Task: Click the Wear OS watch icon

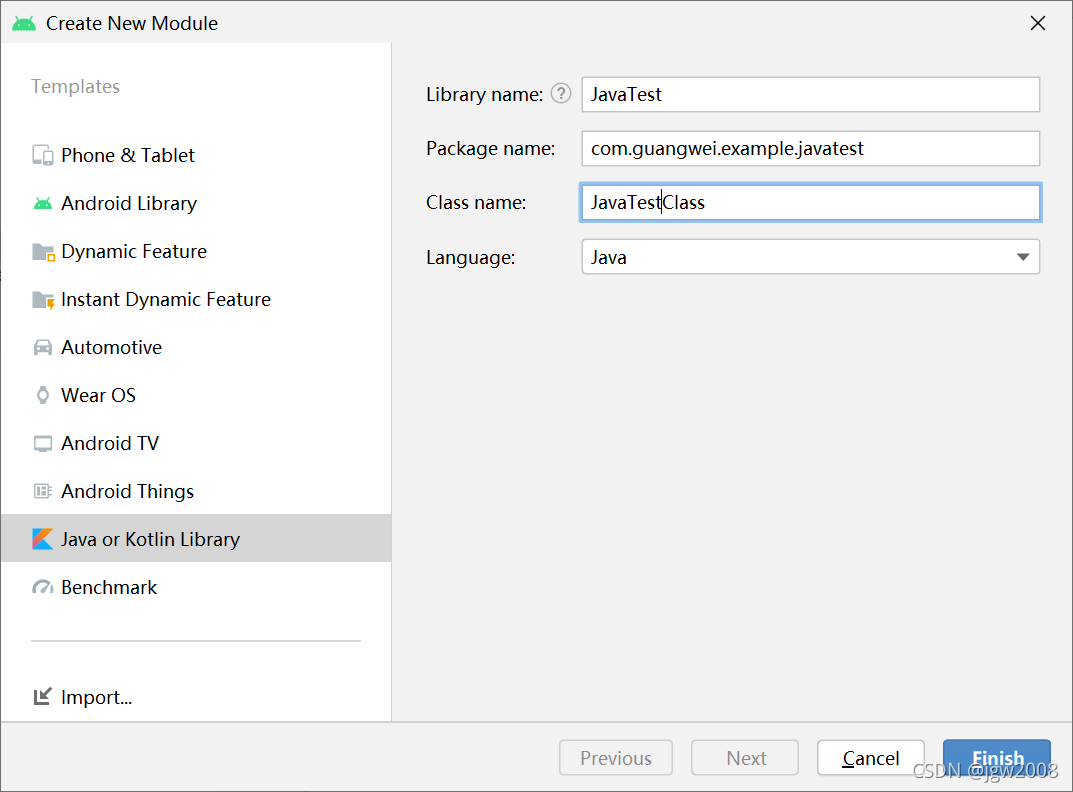Action: (x=43, y=395)
